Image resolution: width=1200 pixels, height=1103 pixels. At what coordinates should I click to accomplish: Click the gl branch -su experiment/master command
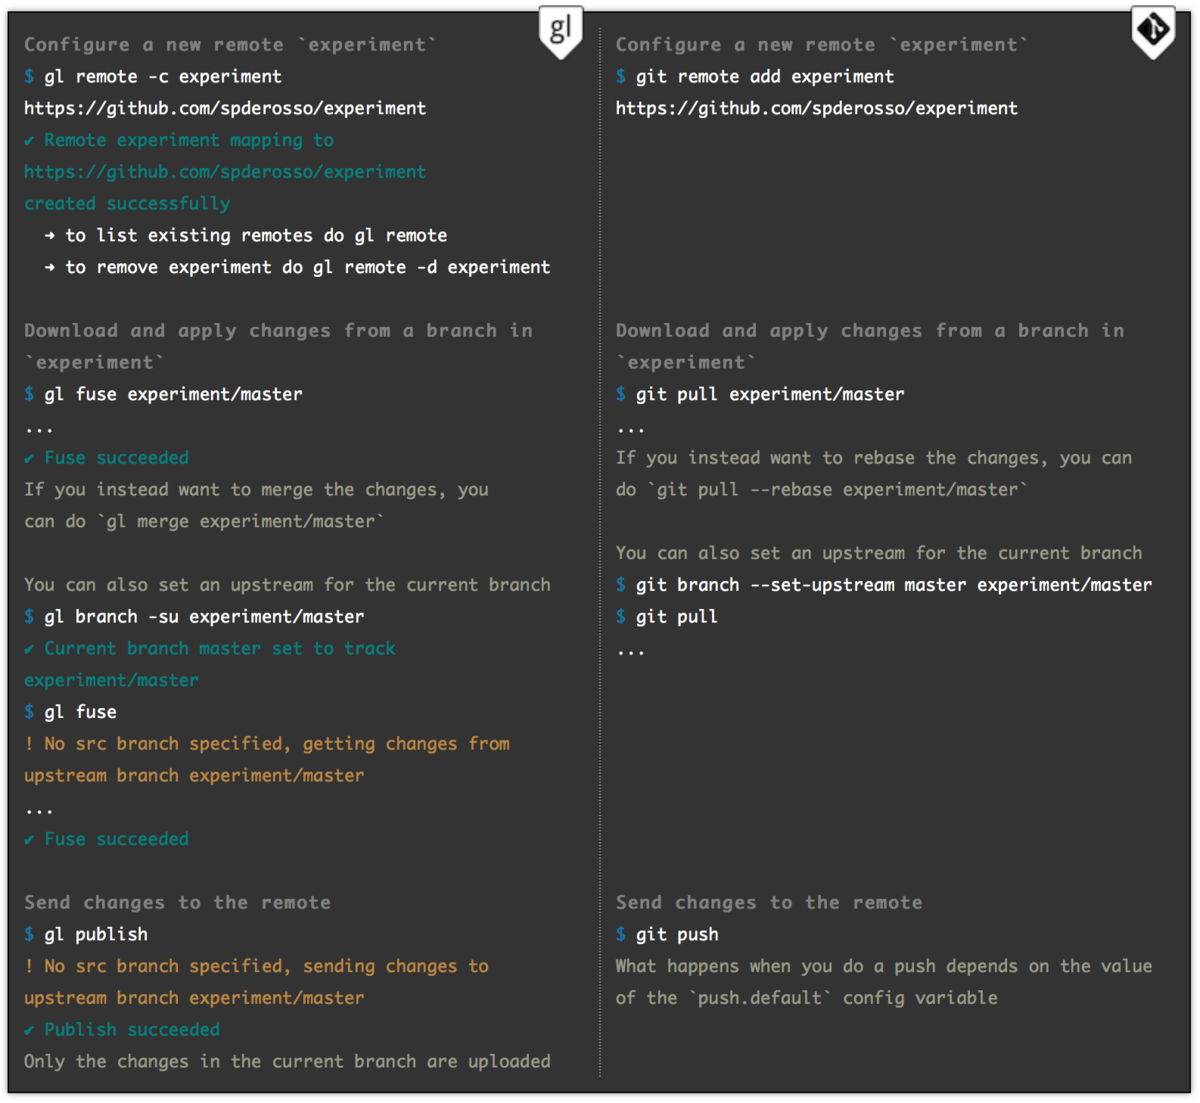(204, 616)
